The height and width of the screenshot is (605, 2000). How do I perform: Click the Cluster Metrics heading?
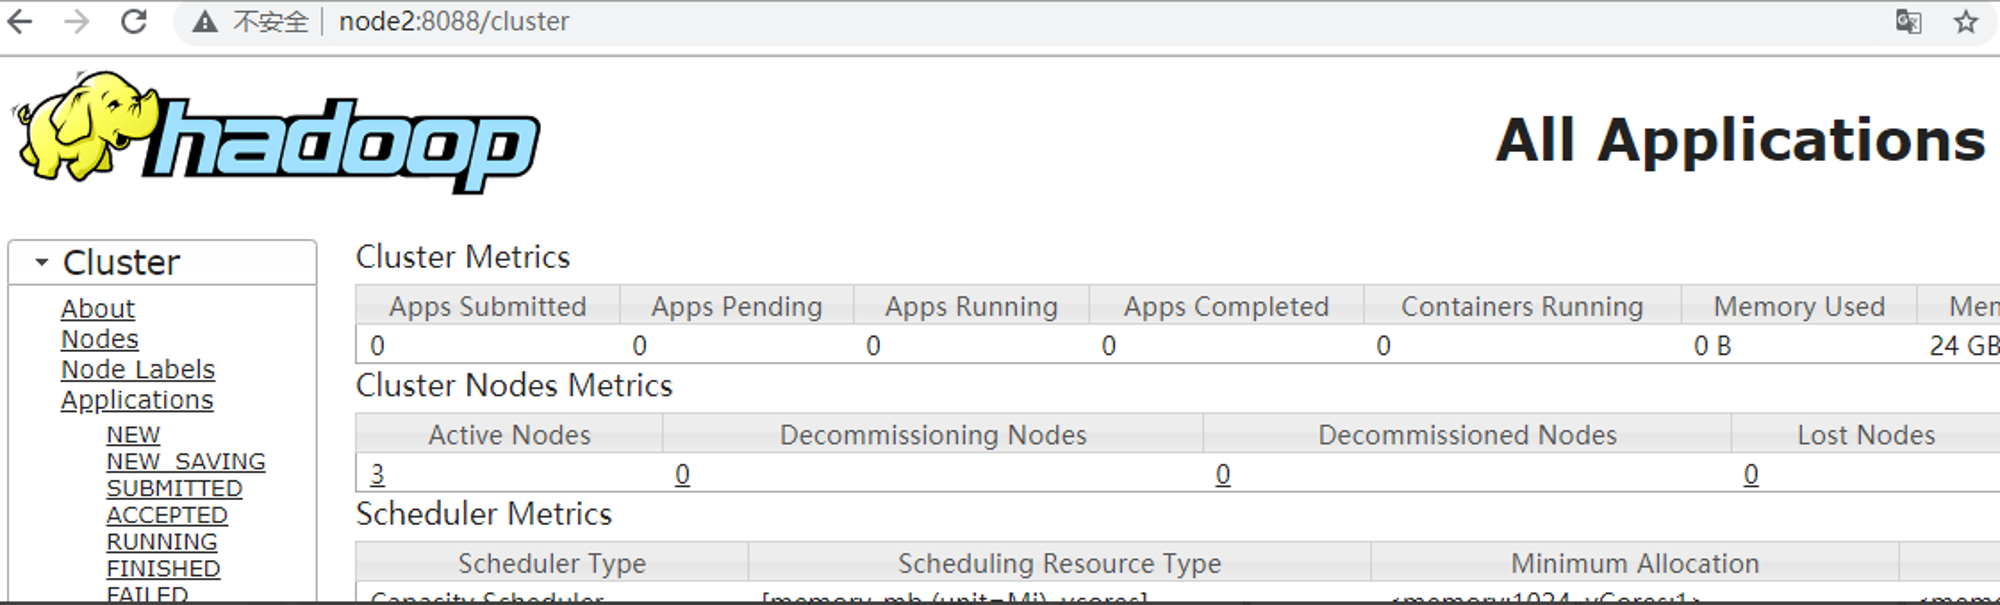tap(463, 257)
